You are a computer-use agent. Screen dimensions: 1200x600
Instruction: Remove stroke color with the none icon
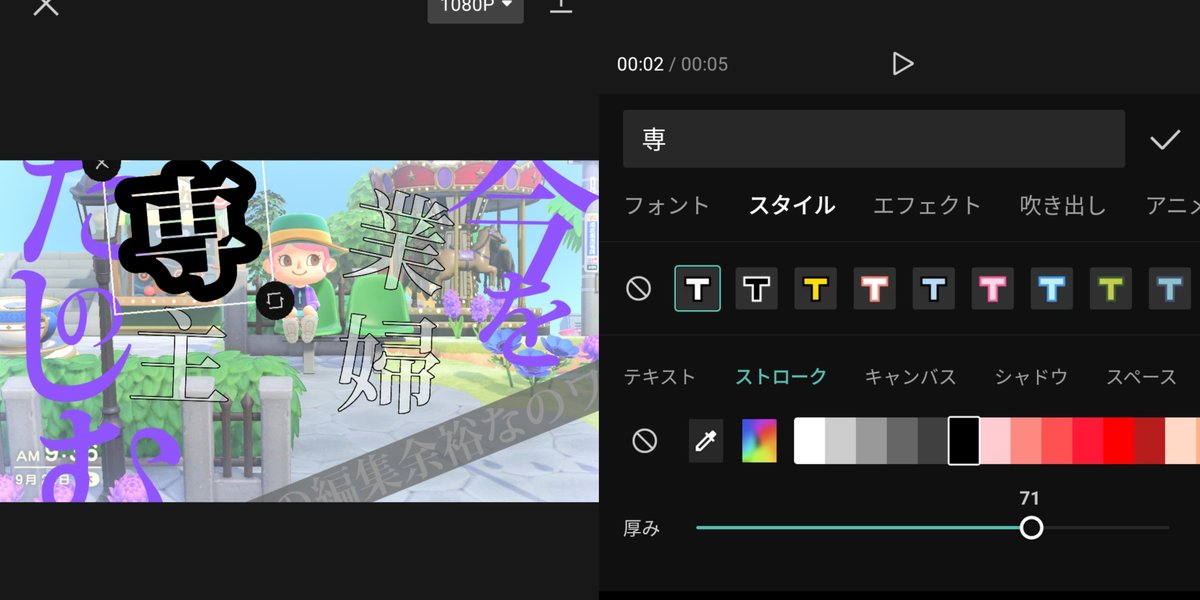[x=645, y=441]
